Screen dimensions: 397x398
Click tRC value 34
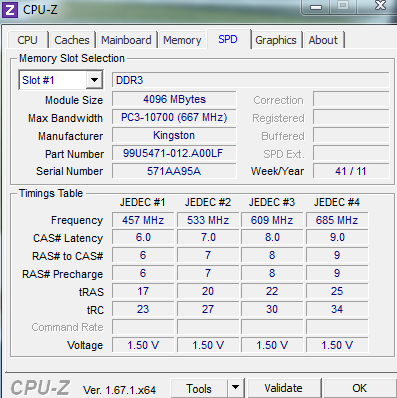pyautogui.click(x=337, y=309)
